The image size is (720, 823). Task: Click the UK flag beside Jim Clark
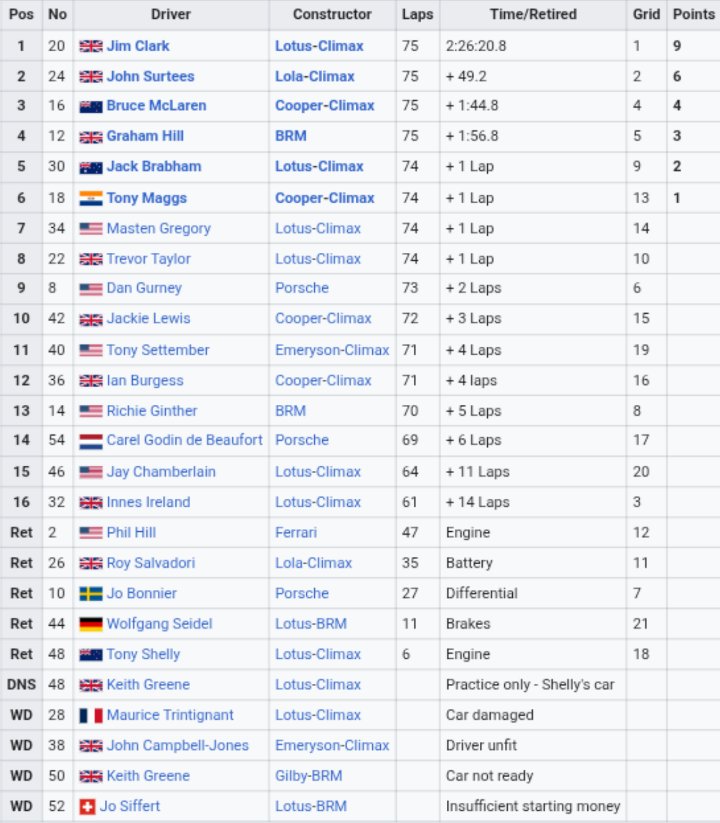pos(91,46)
